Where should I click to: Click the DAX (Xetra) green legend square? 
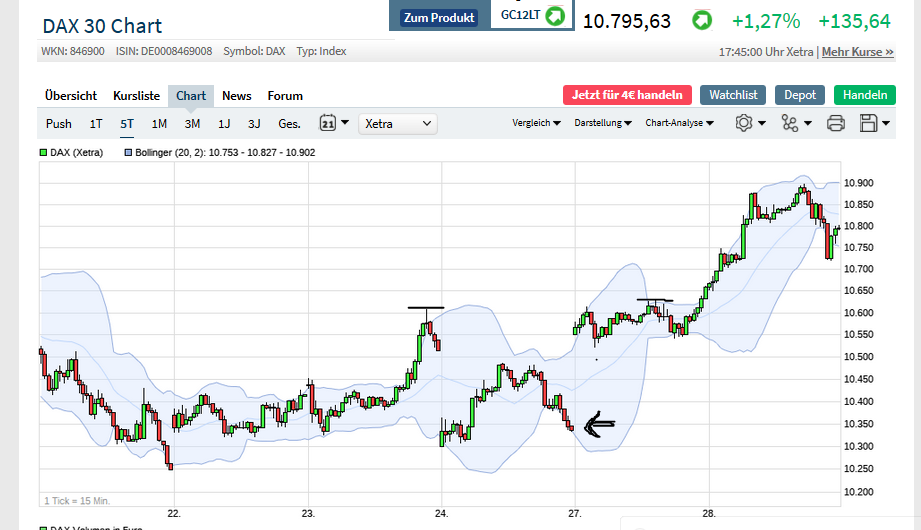[x=44, y=153]
